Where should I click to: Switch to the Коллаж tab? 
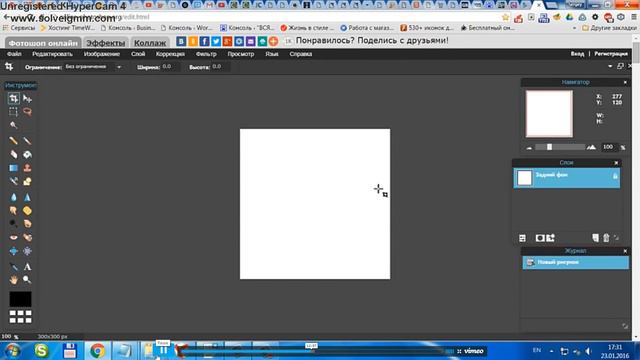tap(150, 43)
